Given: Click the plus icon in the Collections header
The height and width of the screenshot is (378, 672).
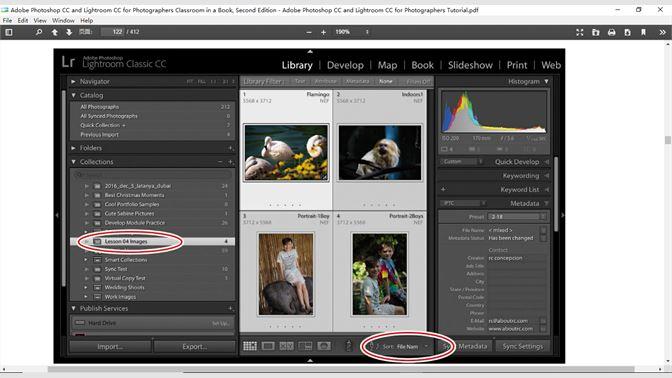Looking at the screenshot, I should click(x=230, y=162).
